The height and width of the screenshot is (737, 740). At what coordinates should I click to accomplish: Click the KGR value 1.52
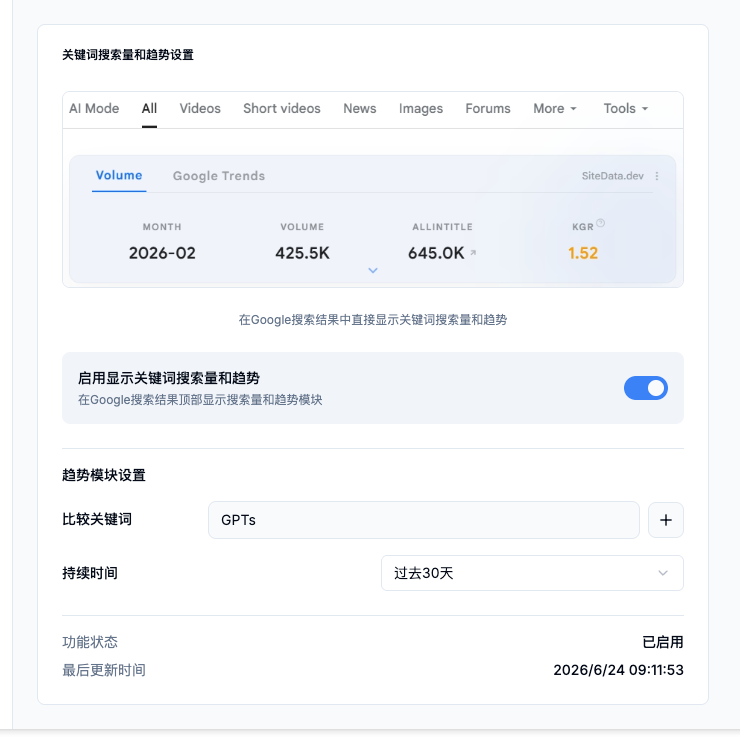click(583, 253)
